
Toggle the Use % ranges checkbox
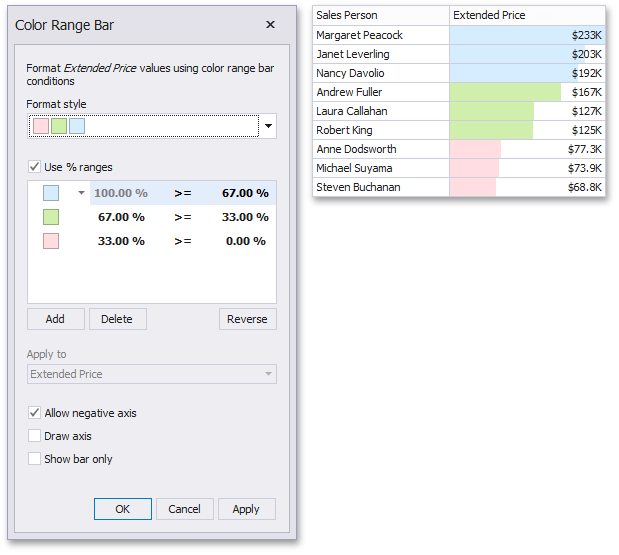click(x=36, y=167)
